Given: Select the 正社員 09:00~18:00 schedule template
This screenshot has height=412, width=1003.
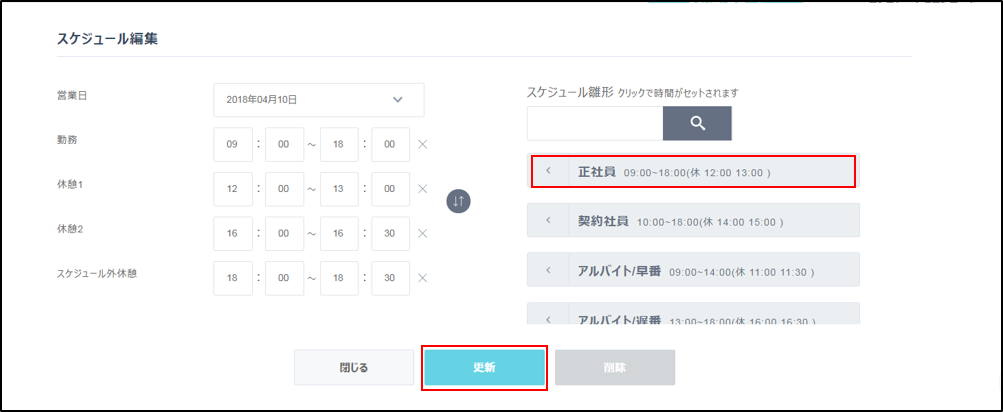Looking at the screenshot, I should pos(700,171).
